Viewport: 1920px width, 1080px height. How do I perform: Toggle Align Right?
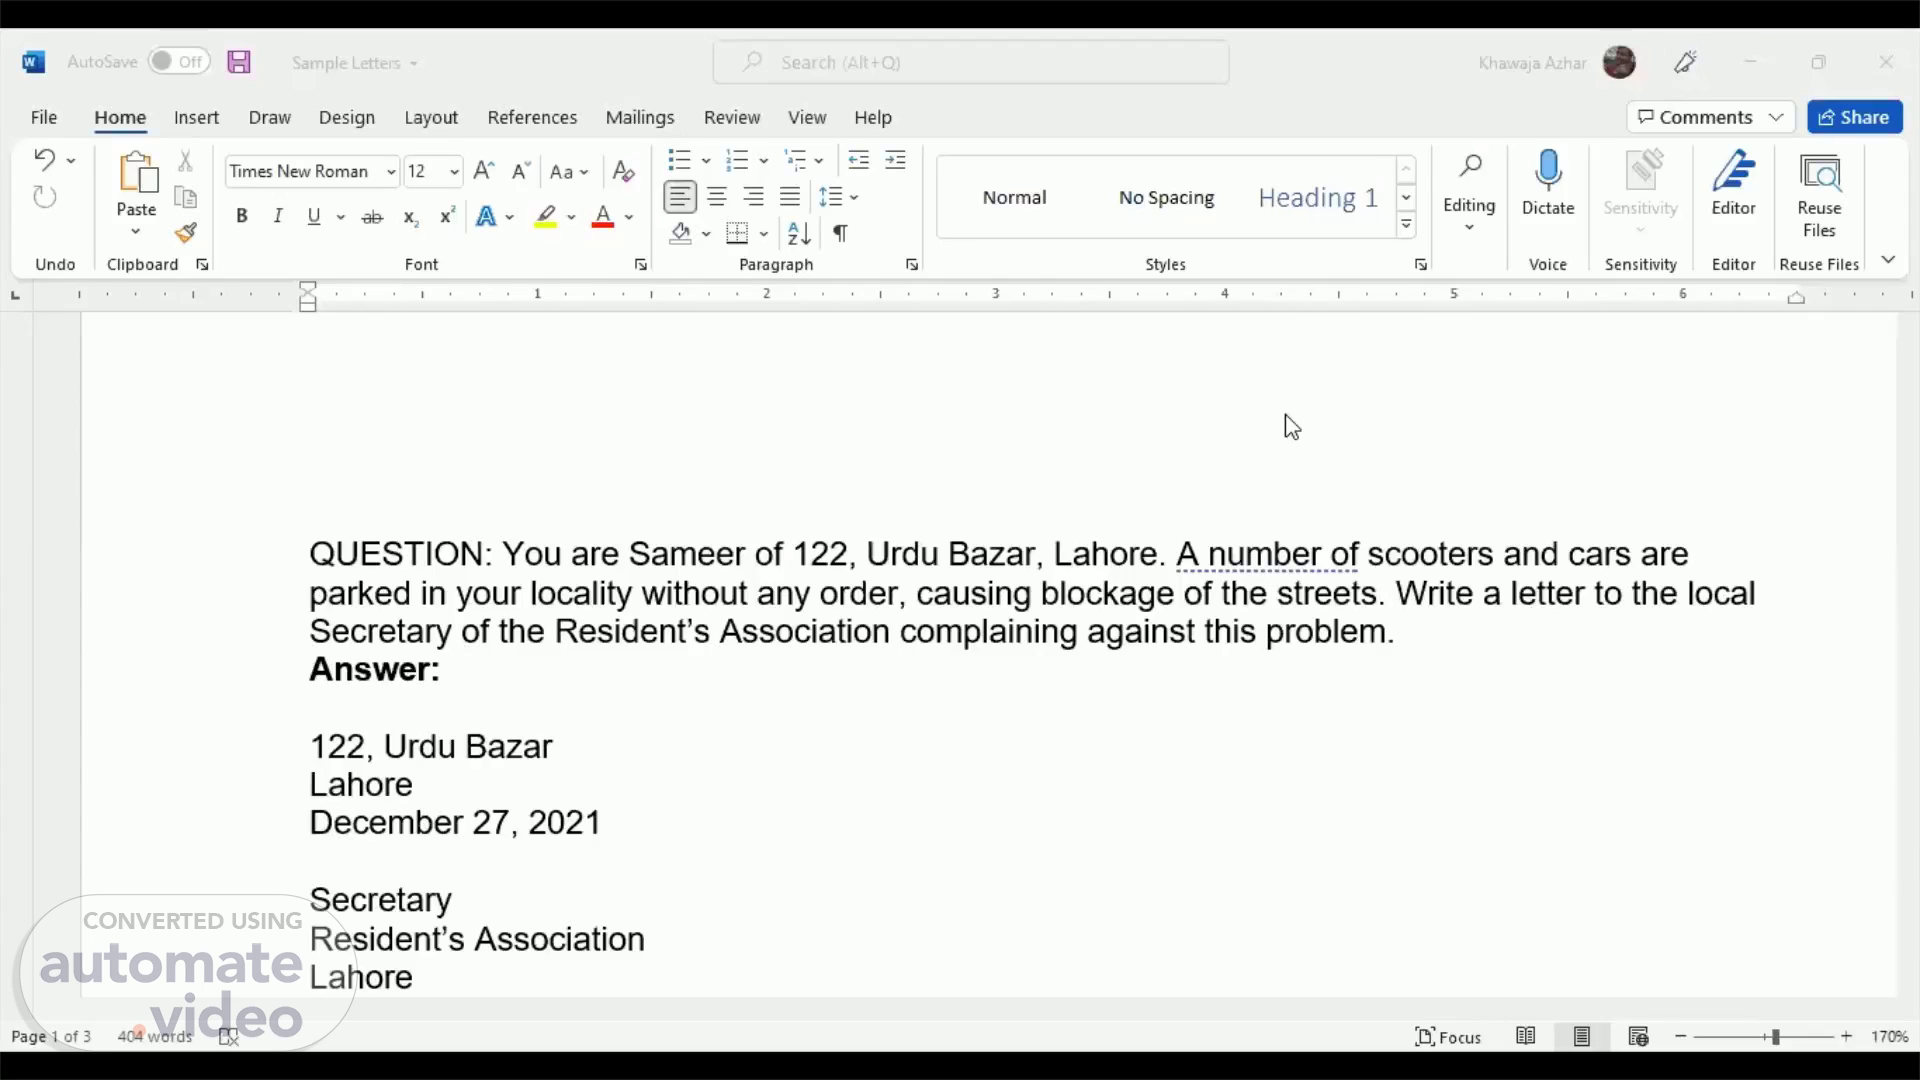[754, 197]
